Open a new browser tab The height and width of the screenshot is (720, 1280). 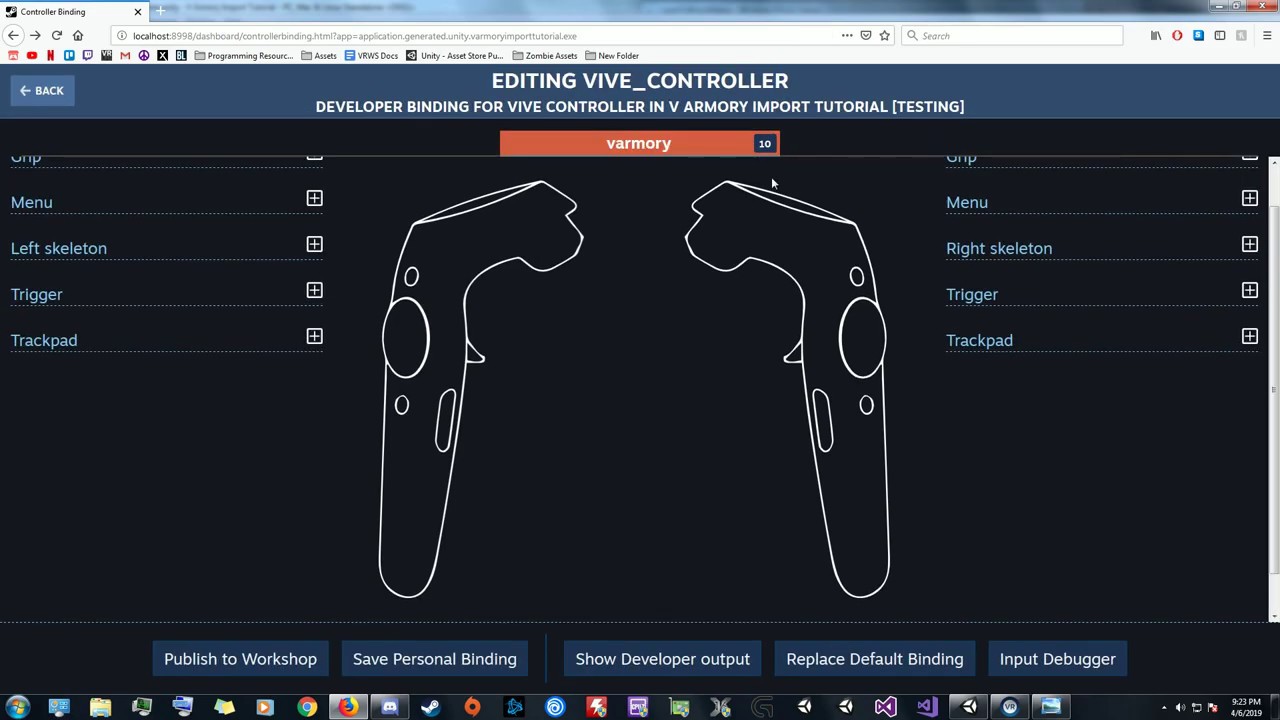coord(160,11)
